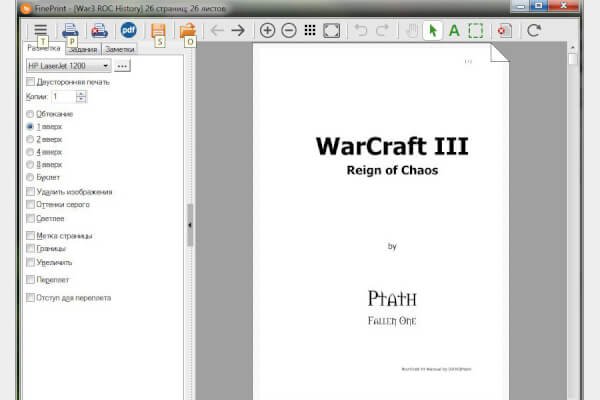Export using the blue pdf icon
This screenshot has height=400, width=600.
click(x=129, y=30)
